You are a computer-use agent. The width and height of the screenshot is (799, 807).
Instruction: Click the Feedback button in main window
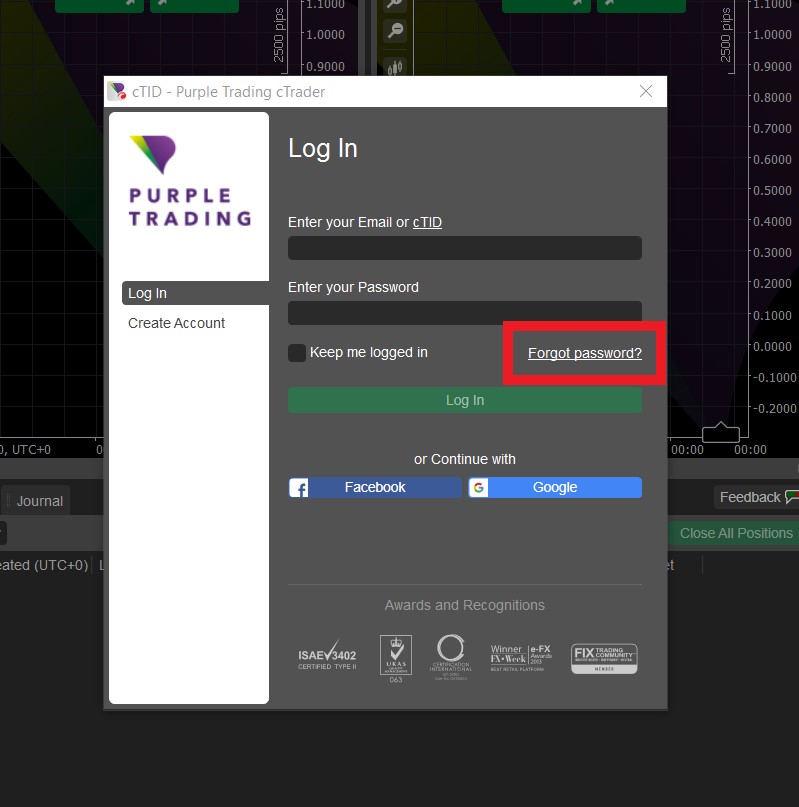point(756,497)
